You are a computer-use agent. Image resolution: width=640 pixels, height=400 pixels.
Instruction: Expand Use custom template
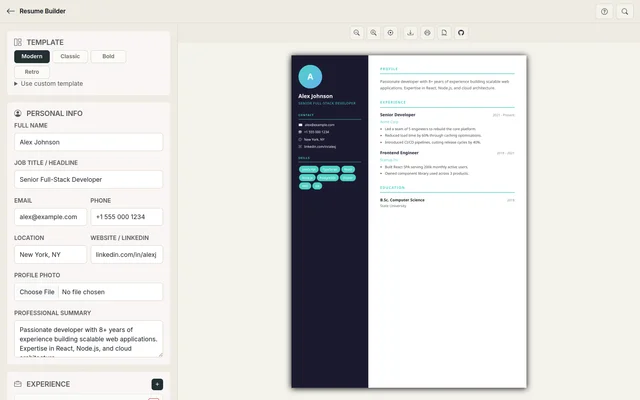point(49,83)
